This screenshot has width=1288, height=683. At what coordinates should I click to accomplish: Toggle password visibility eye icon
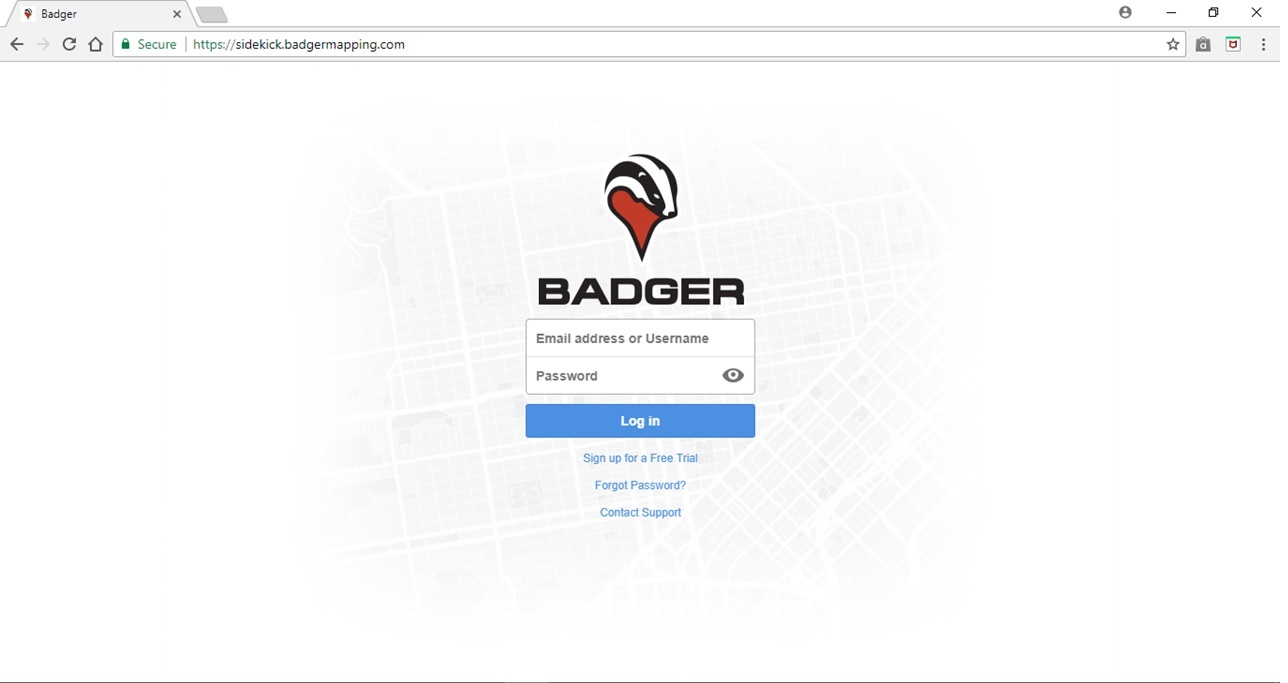[733, 376]
